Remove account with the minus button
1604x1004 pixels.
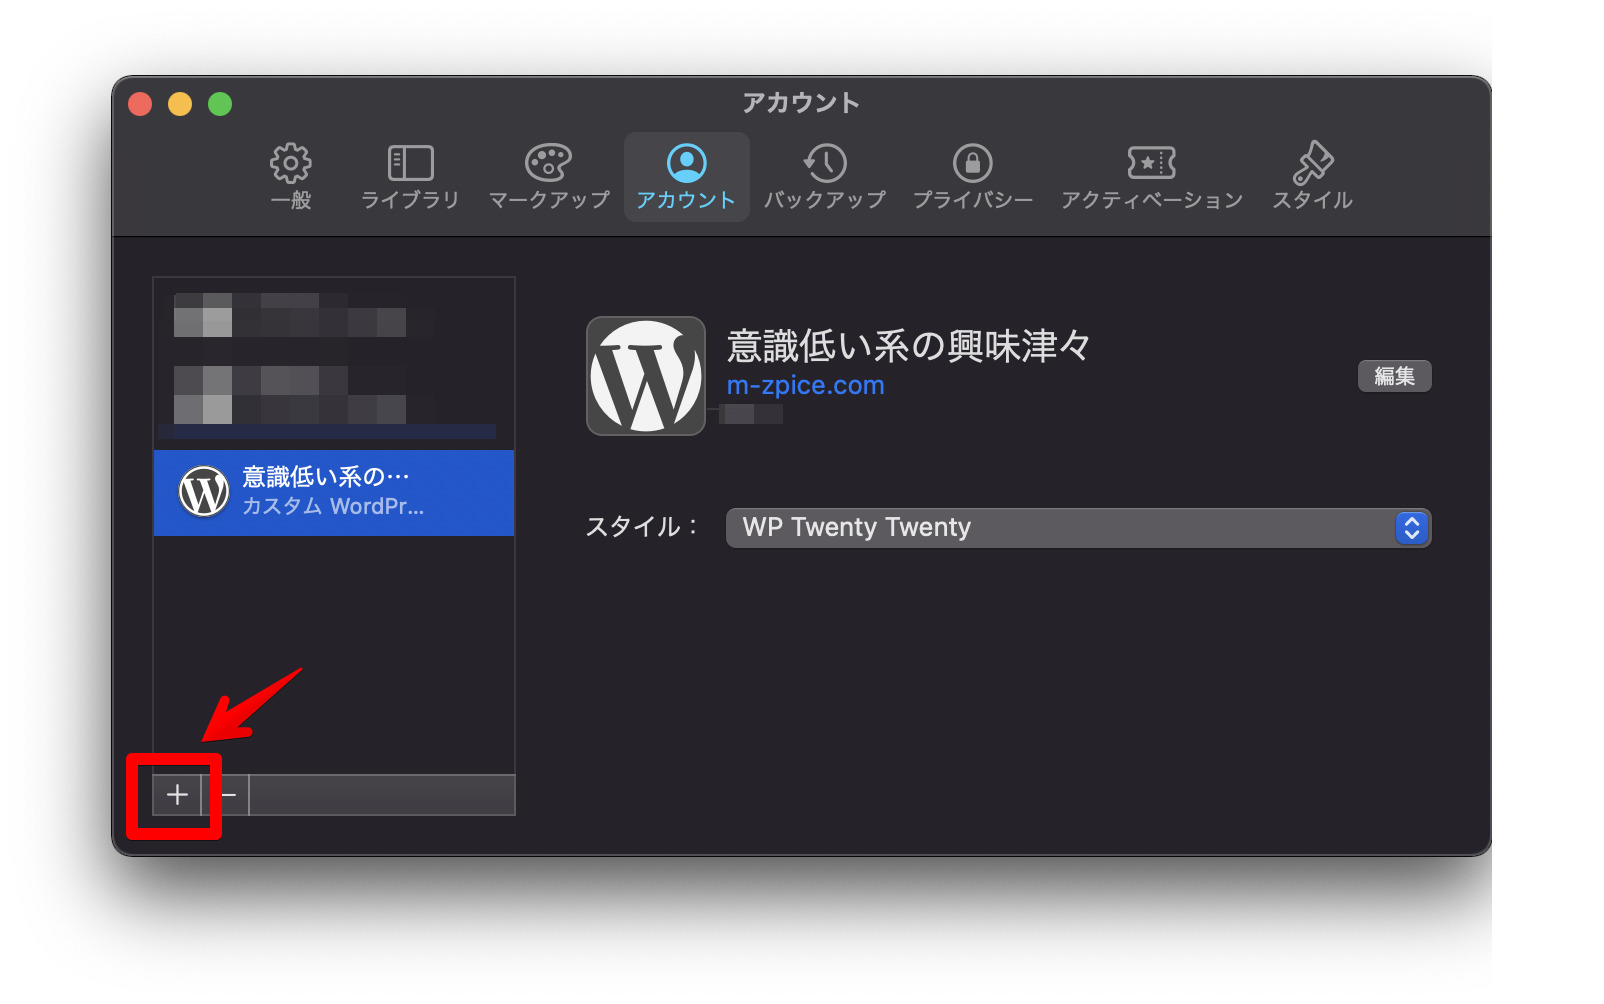pyautogui.click(x=227, y=795)
